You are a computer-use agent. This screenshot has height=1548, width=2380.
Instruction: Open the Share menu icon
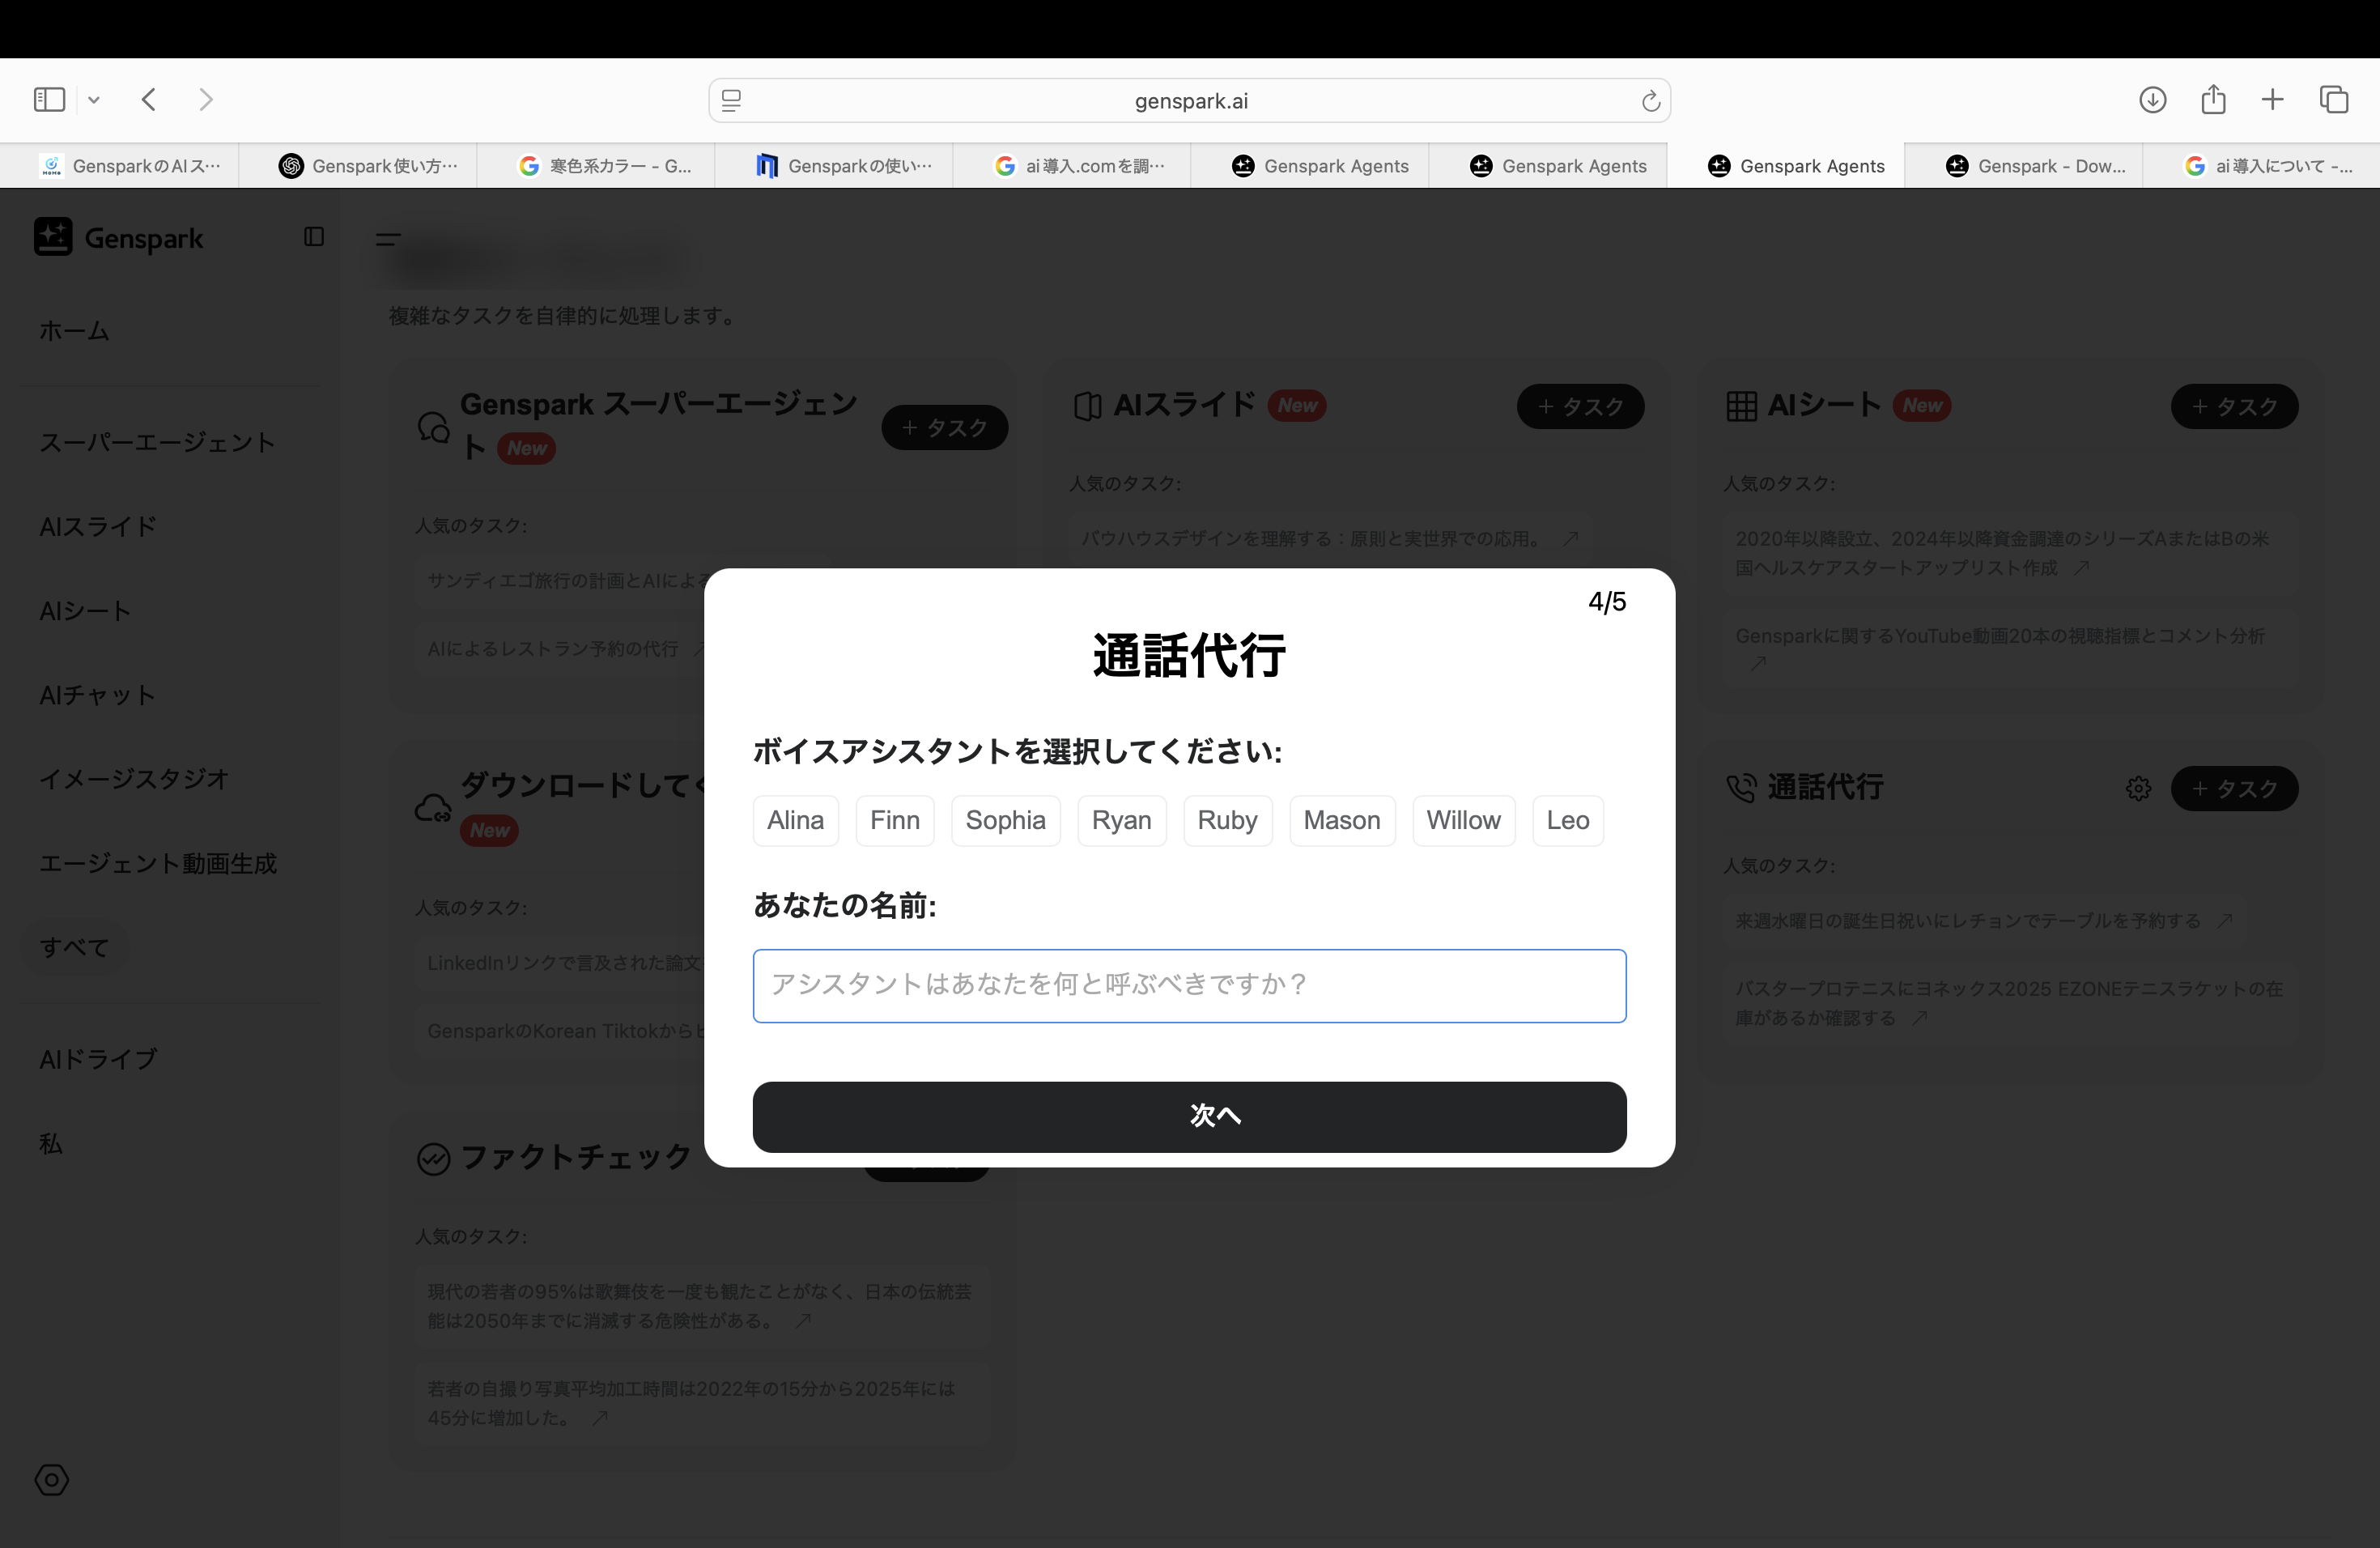point(2213,99)
